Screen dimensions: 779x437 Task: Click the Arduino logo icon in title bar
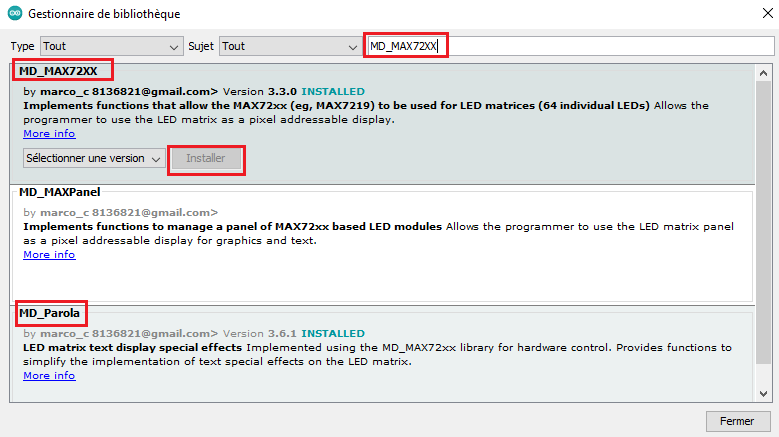click(x=15, y=13)
